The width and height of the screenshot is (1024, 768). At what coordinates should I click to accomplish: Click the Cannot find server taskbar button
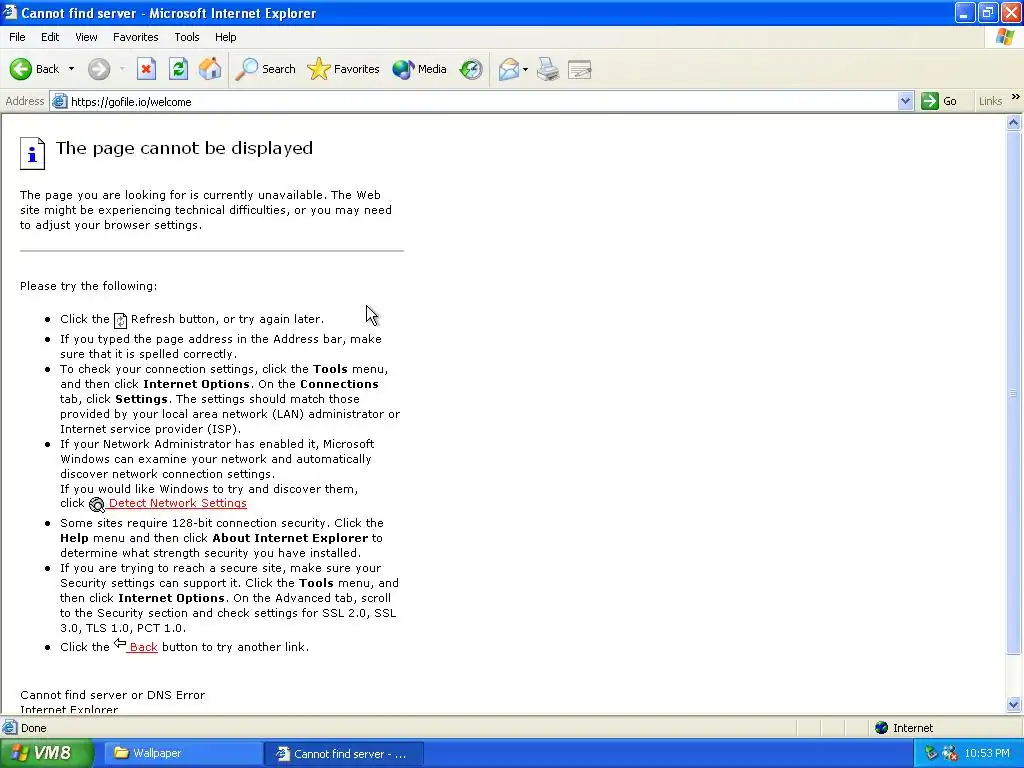click(x=344, y=754)
